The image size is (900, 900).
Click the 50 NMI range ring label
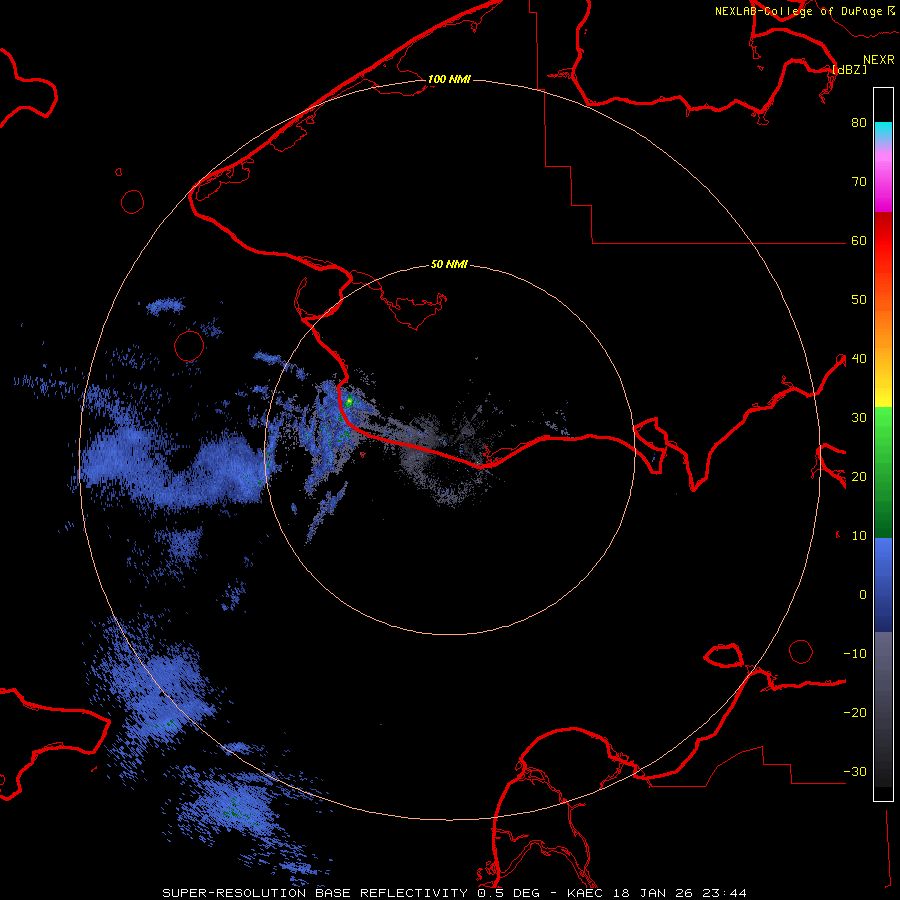tap(449, 264)
